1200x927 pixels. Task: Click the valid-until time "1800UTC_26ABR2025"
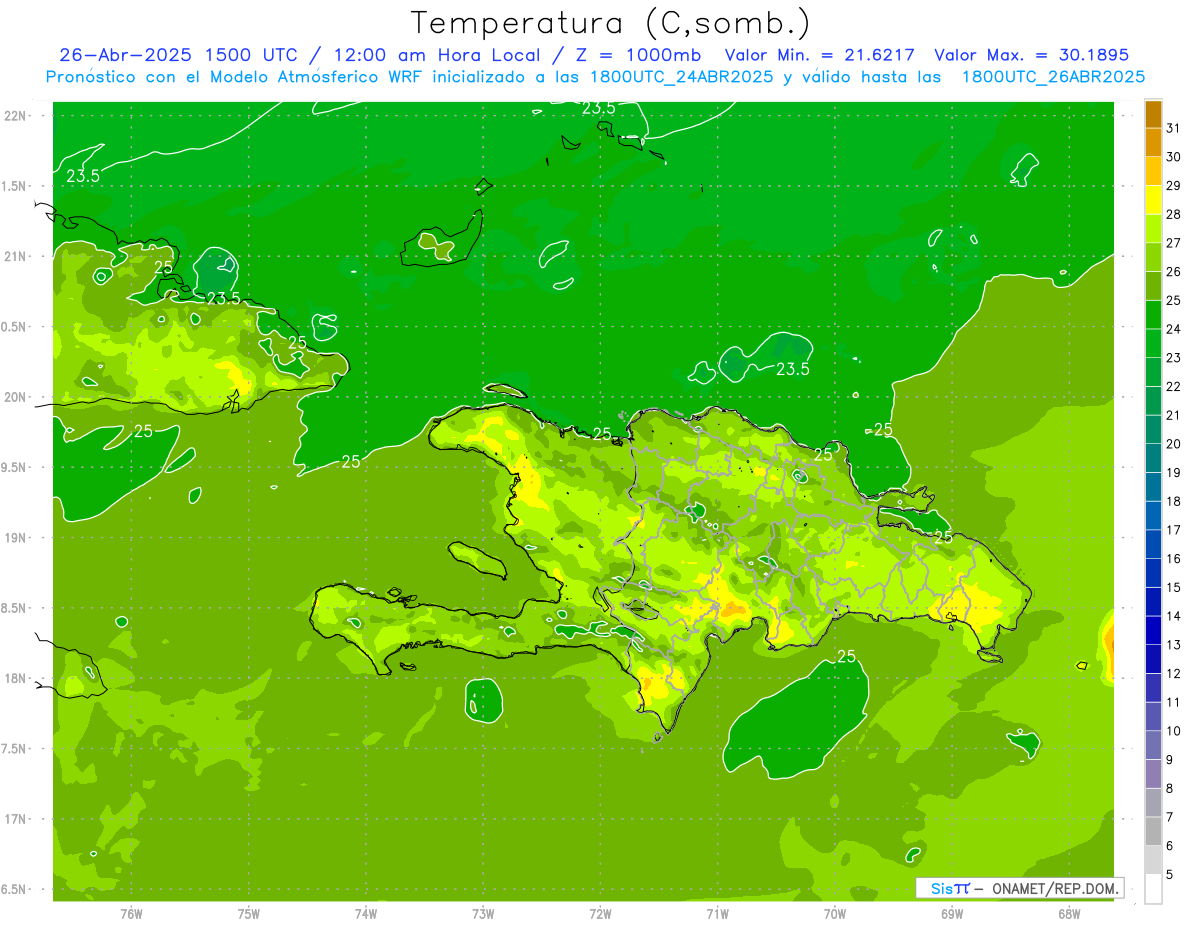1053,76
